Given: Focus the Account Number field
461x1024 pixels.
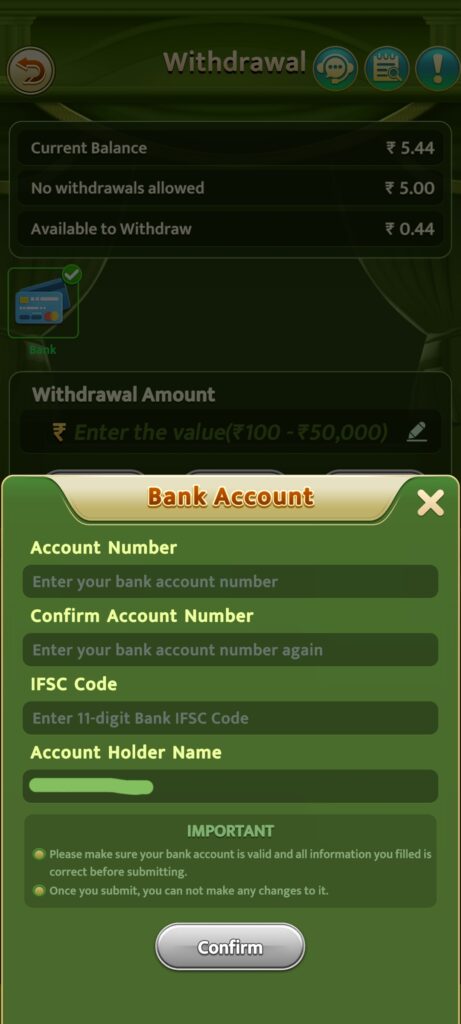Looking at the screenshot, I should click(230, 581).
